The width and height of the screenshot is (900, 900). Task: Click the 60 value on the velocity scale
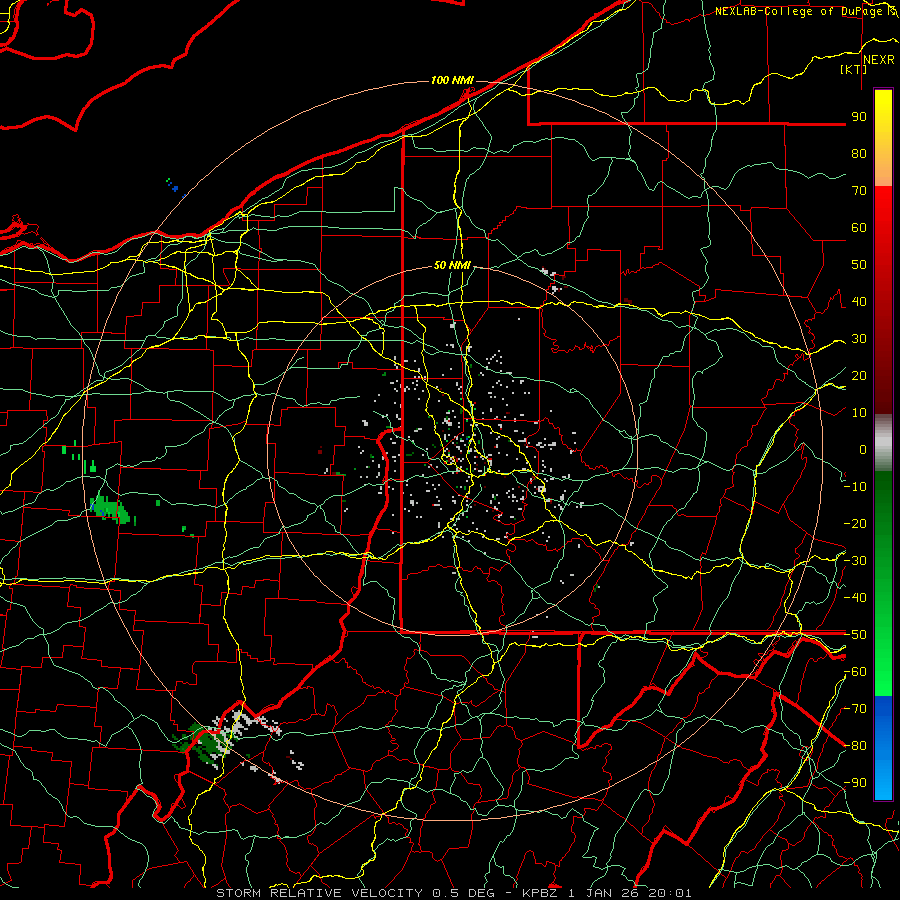859,227
